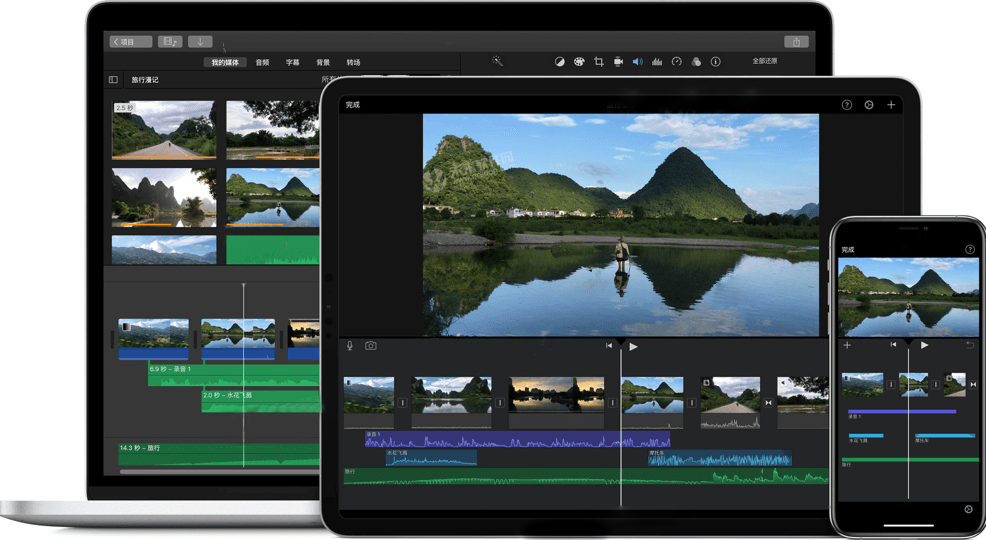The width and height of the screenshot is (986, 540).
Task: Select the blue 摩托车 audio clip on iPad
Action: click(720, 458)
